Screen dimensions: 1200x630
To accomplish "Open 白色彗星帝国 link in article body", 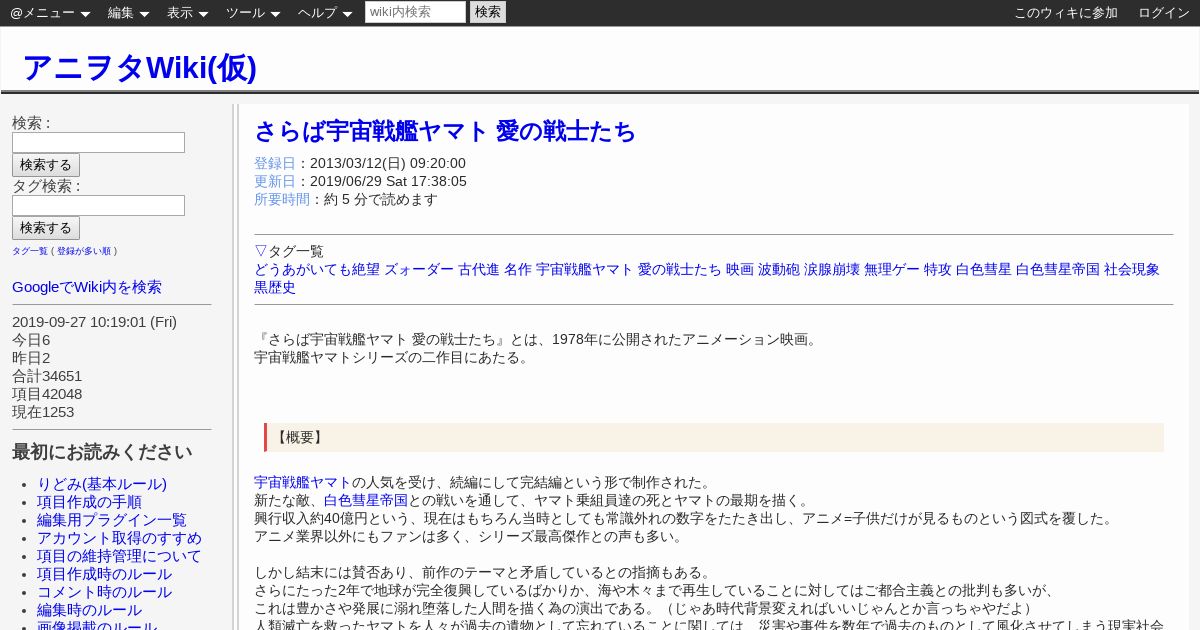I will tap(365, 500).
